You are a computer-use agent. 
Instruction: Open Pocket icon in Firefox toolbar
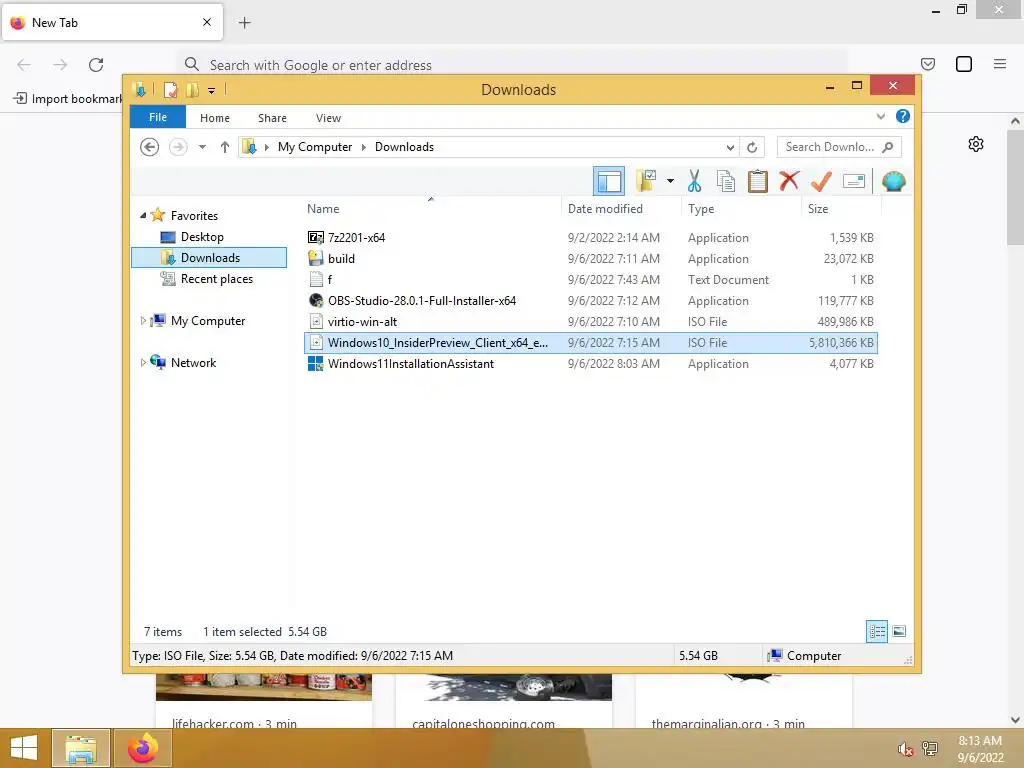(x=927, y=64)
